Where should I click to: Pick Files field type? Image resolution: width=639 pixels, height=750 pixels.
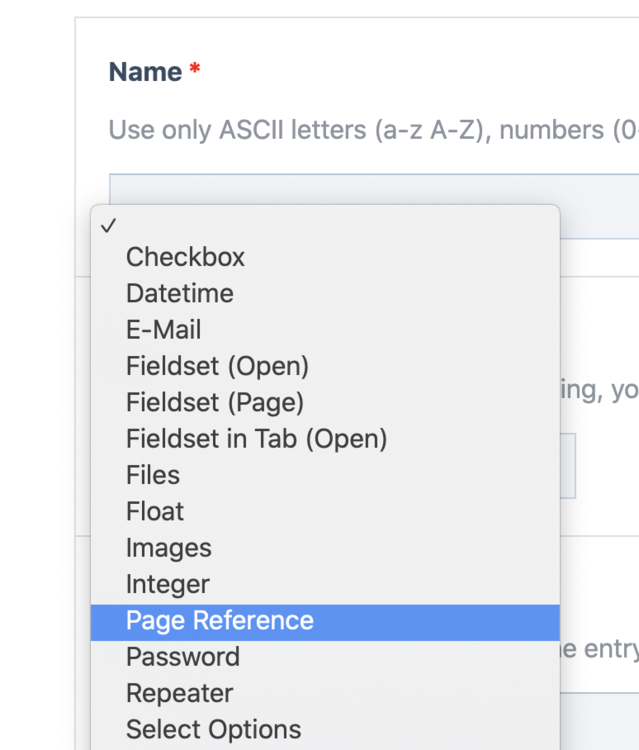153,475
